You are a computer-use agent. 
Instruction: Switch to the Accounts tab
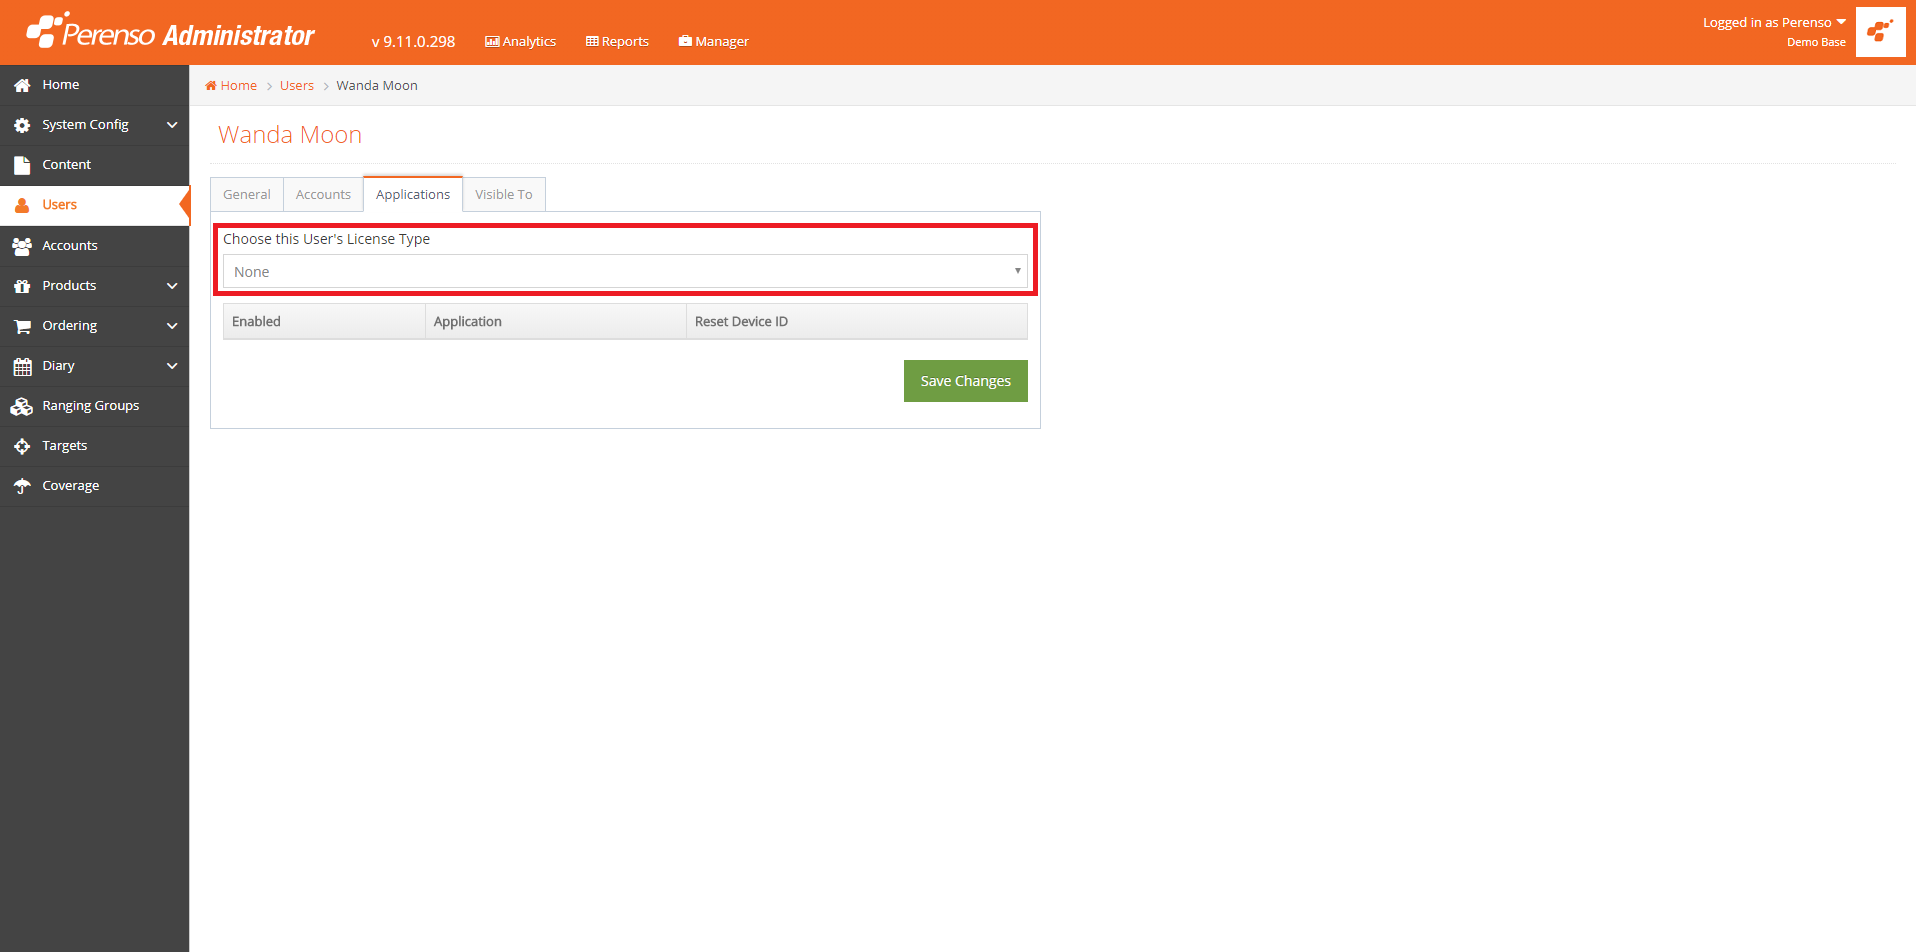click(x=323, y=194)
